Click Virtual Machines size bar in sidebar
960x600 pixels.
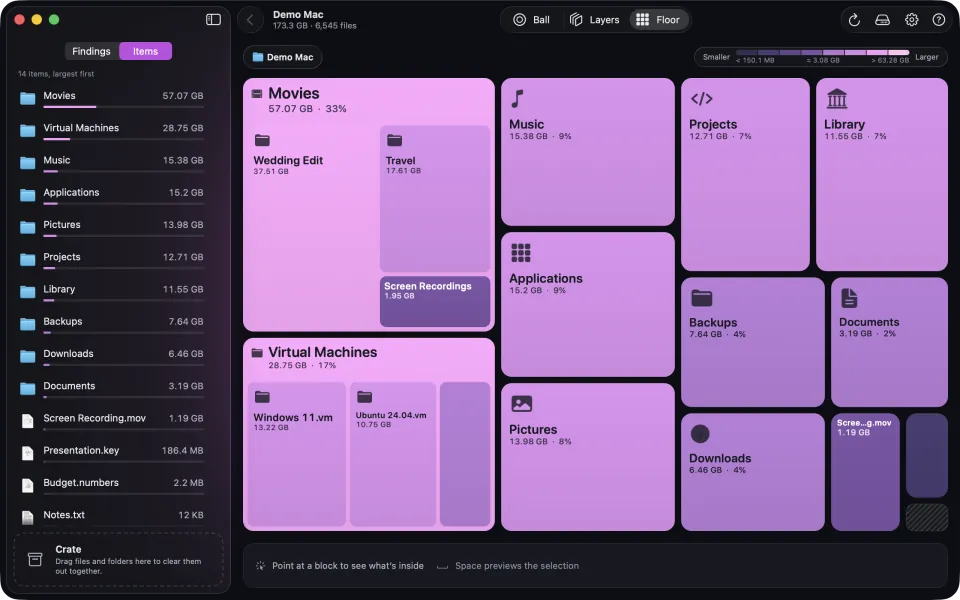[123, 139]
